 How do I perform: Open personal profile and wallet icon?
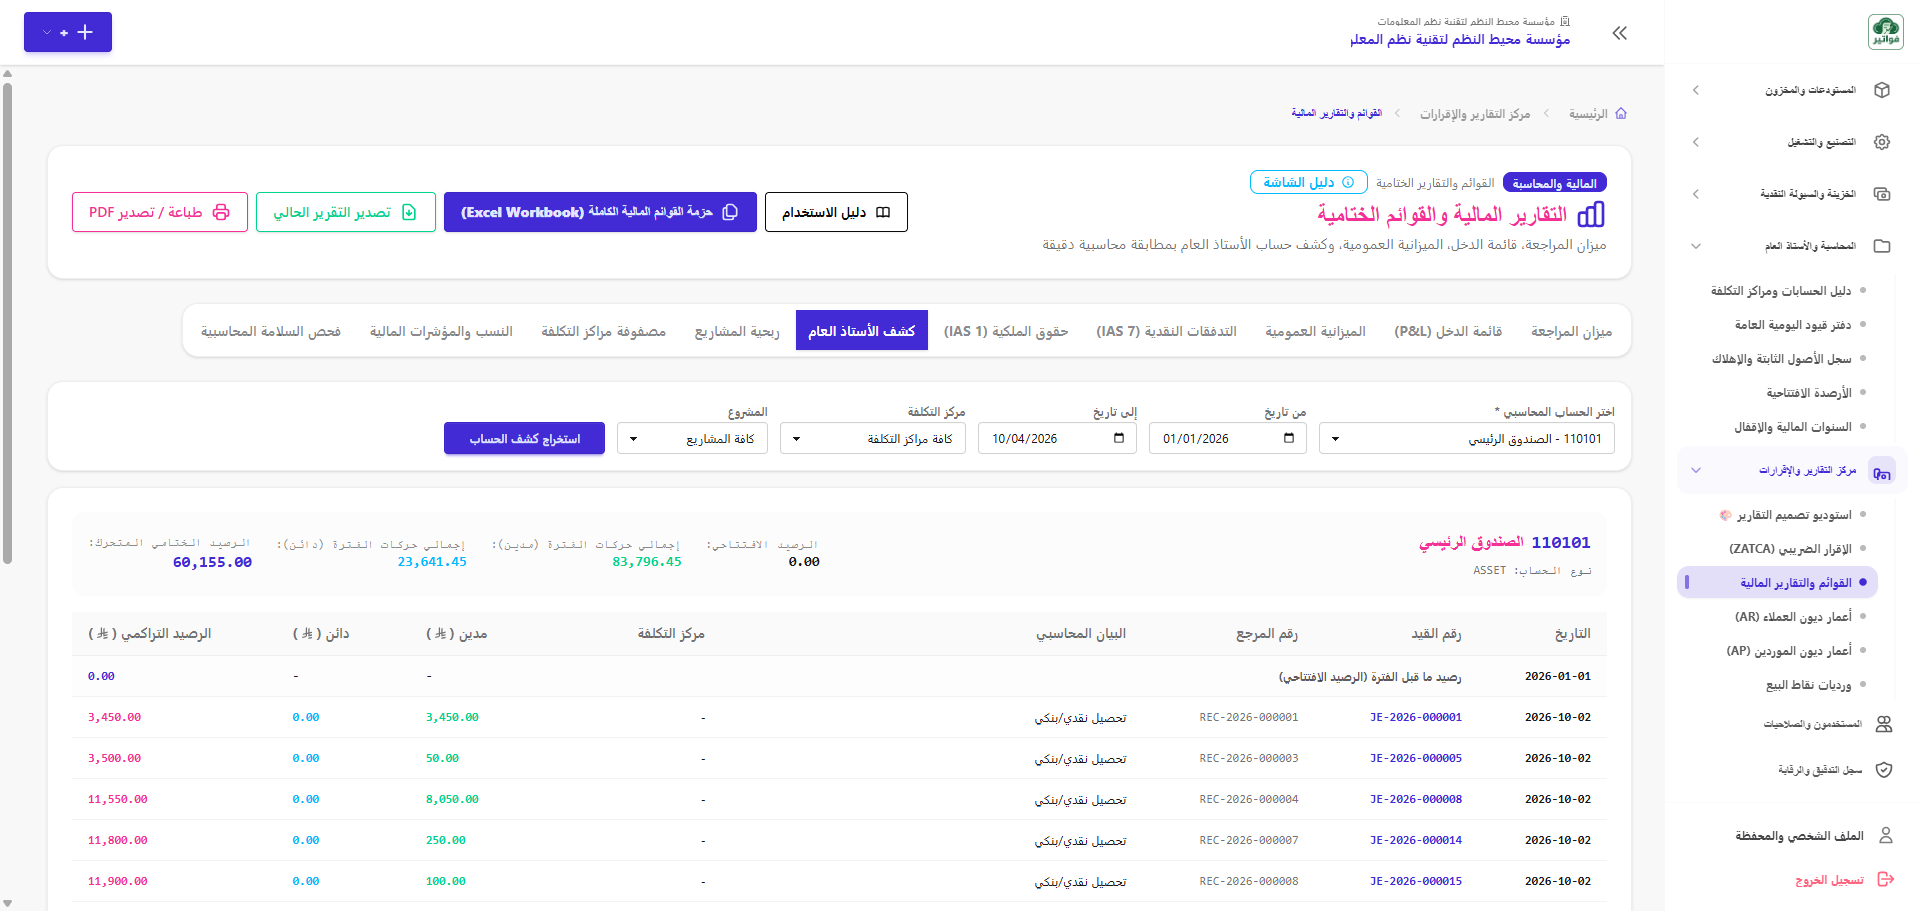click(x=1886, y=835)
